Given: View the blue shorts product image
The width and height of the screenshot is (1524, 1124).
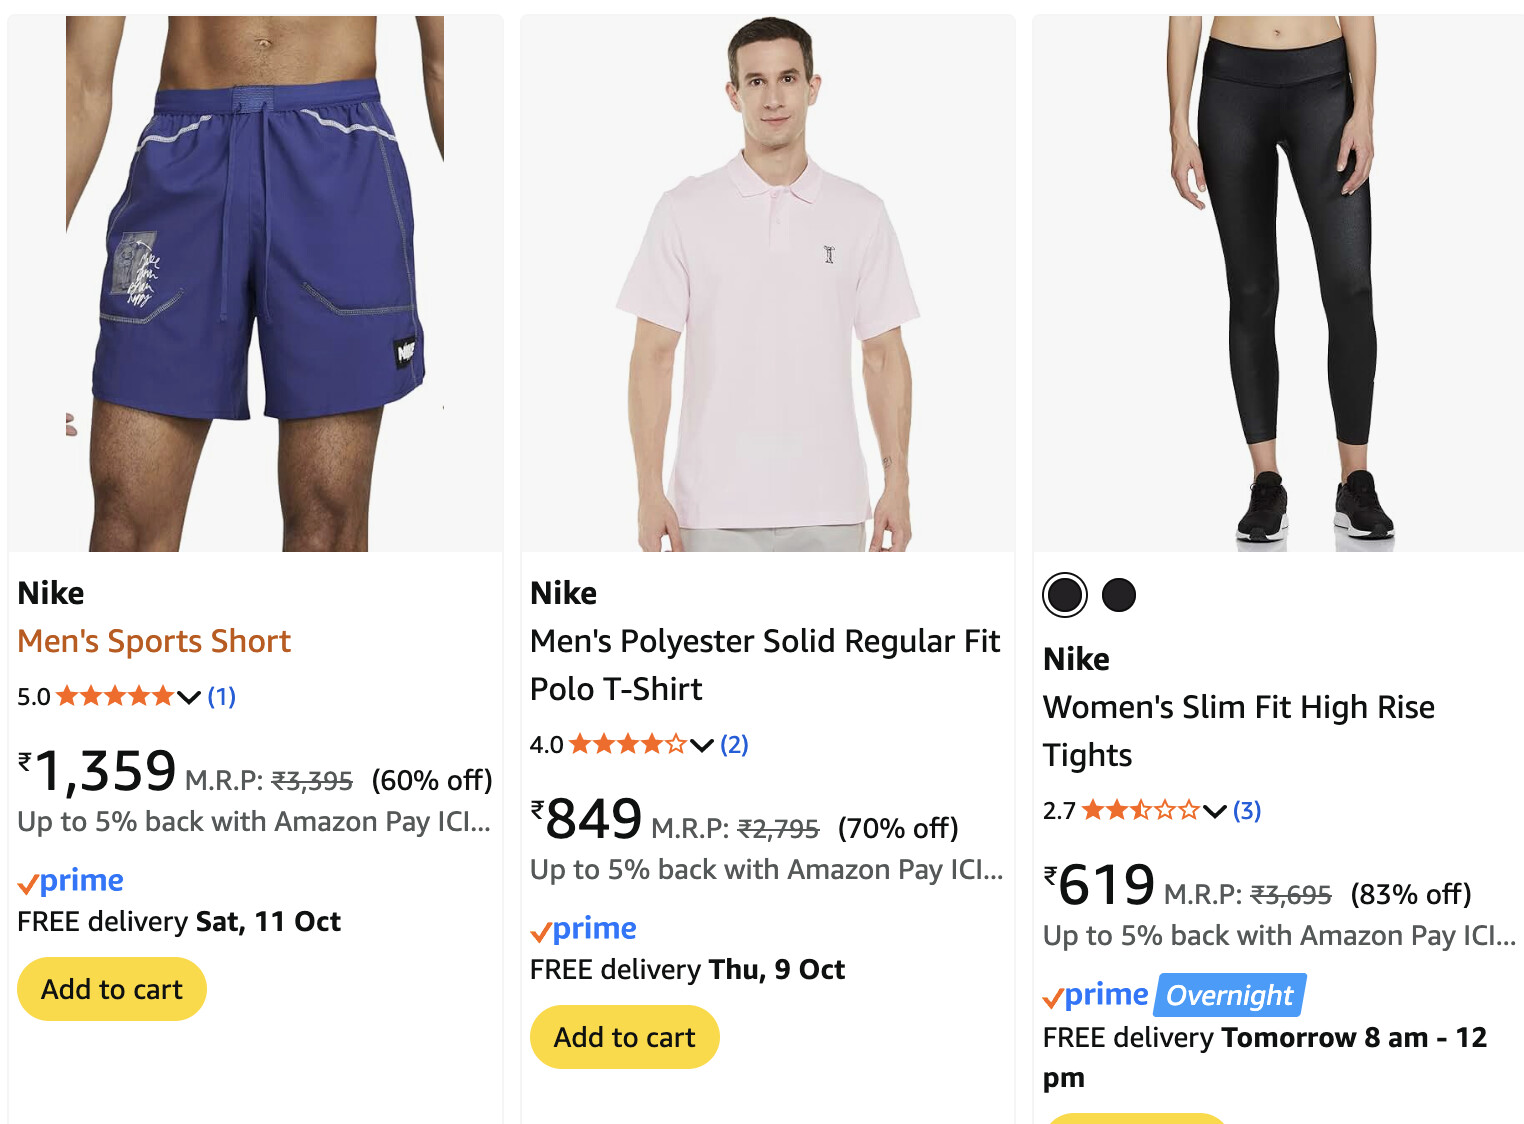Looking at the screenshot, I should [255, 283].
